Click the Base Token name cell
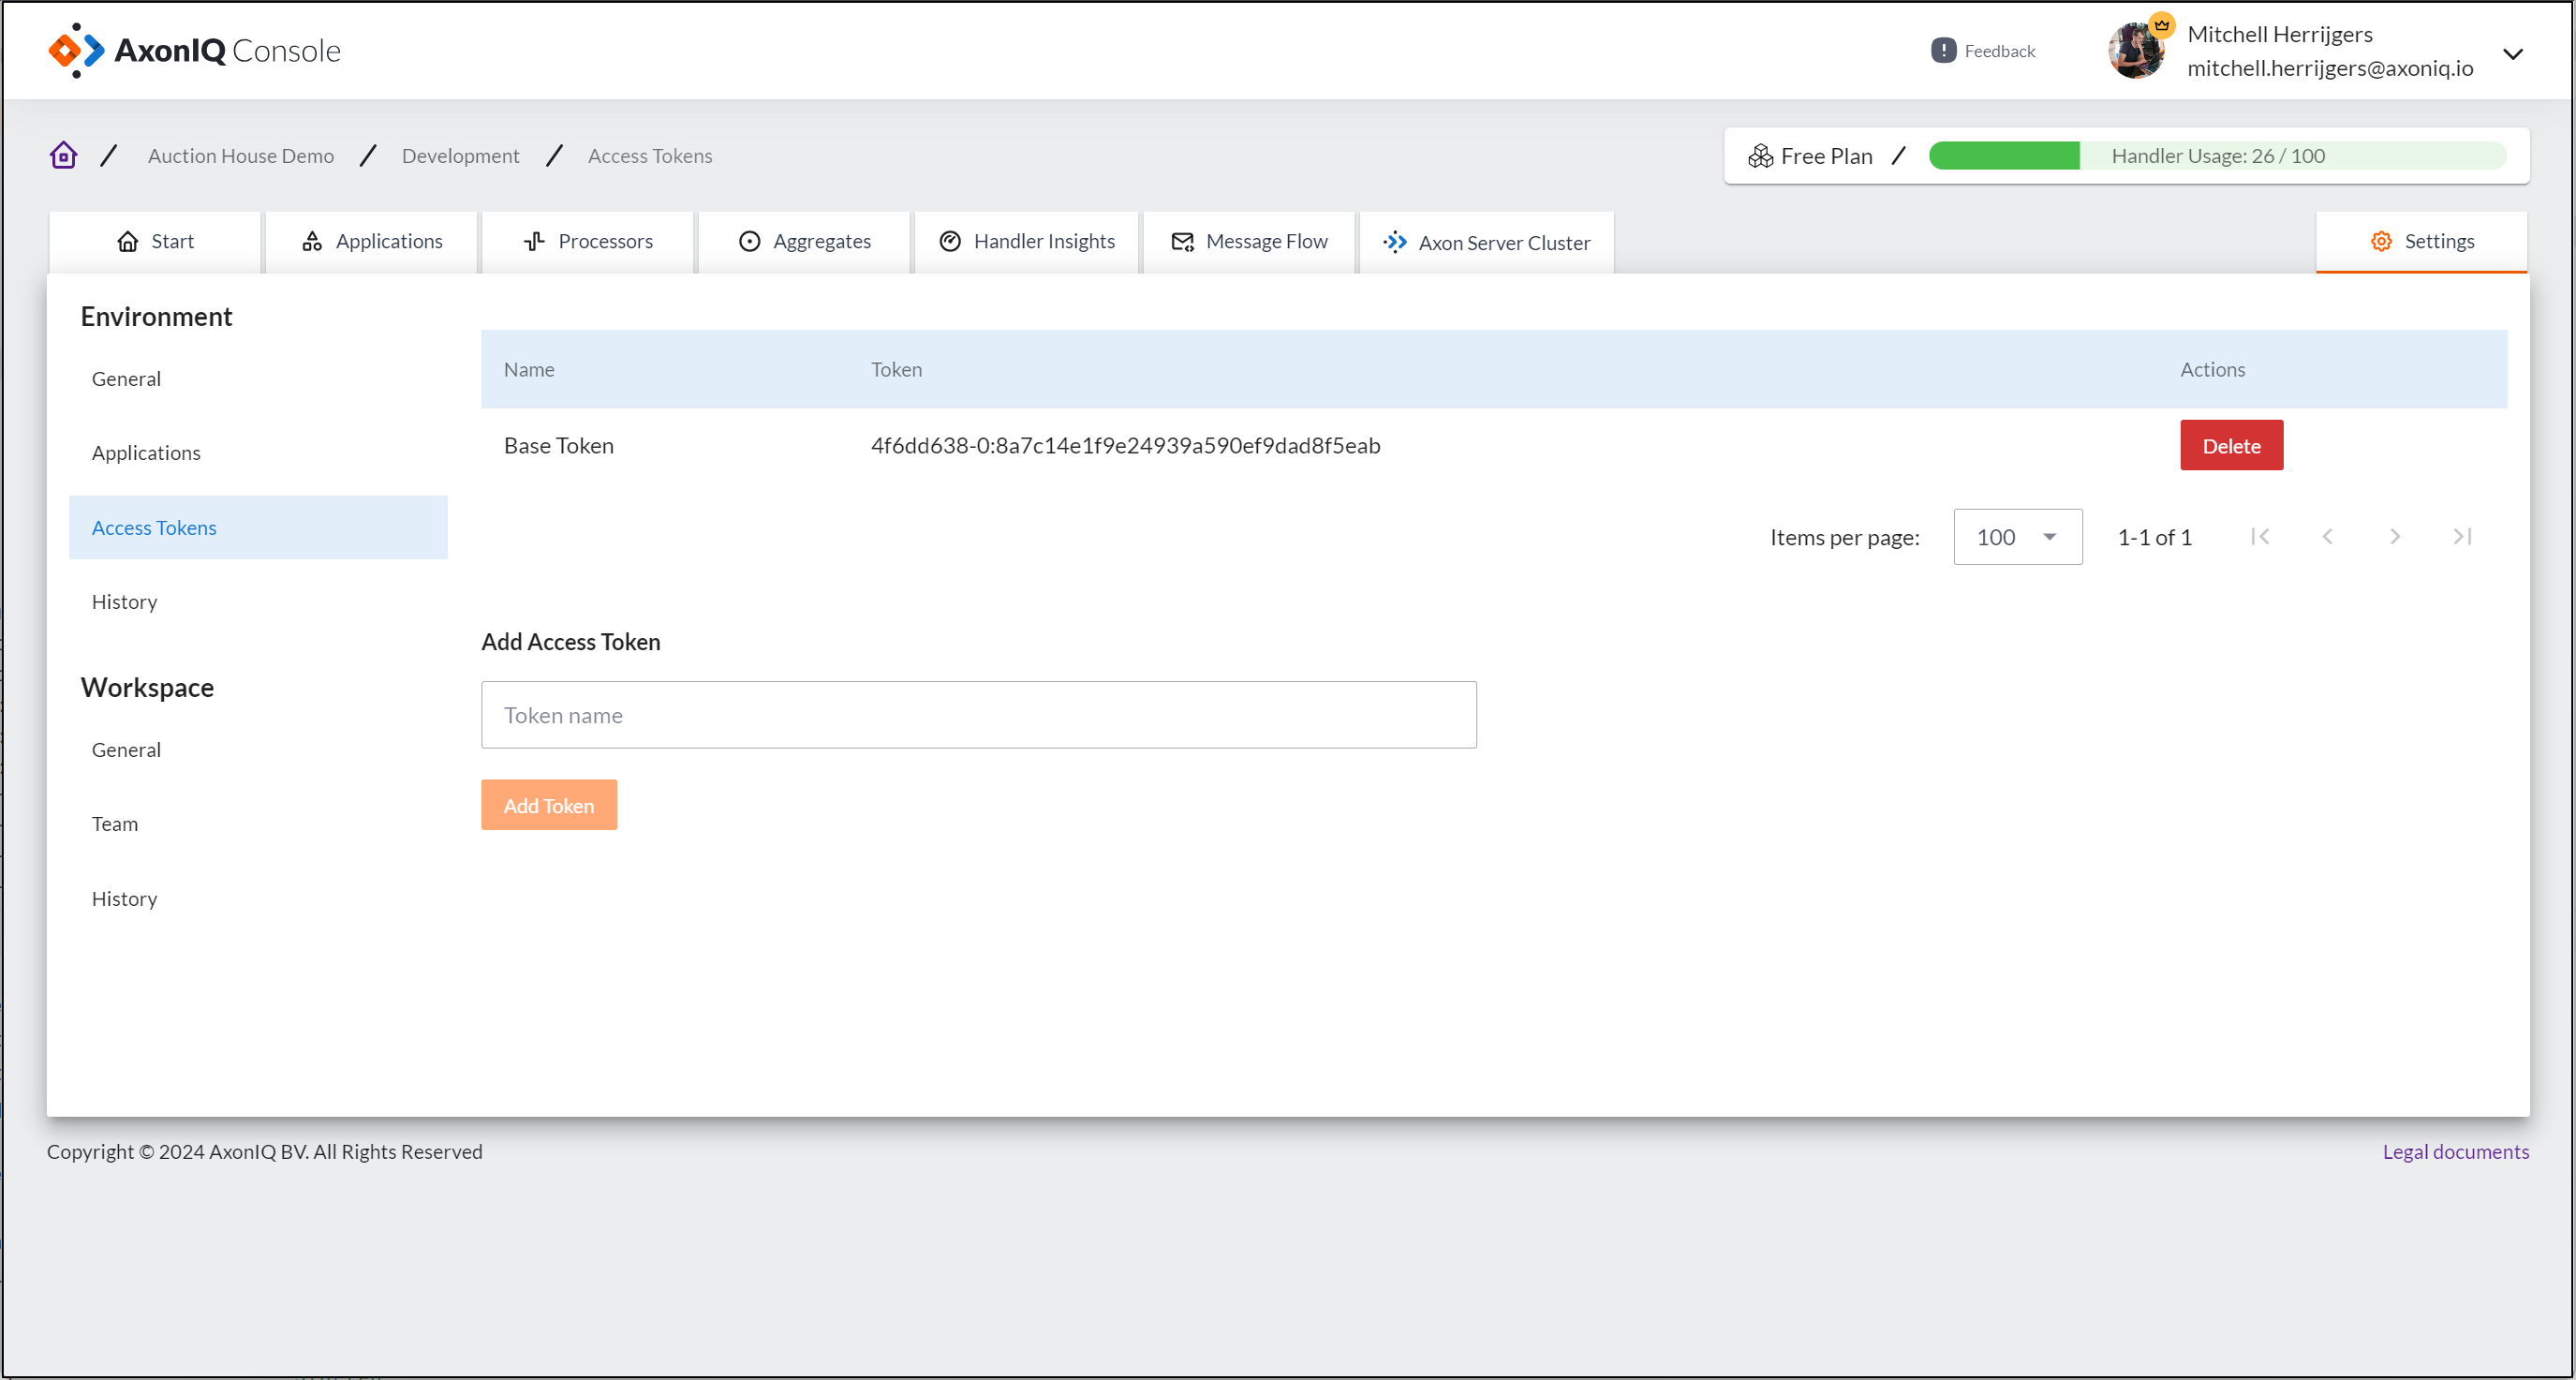Screen dimensions: 2576x1380 coord(559,445)
